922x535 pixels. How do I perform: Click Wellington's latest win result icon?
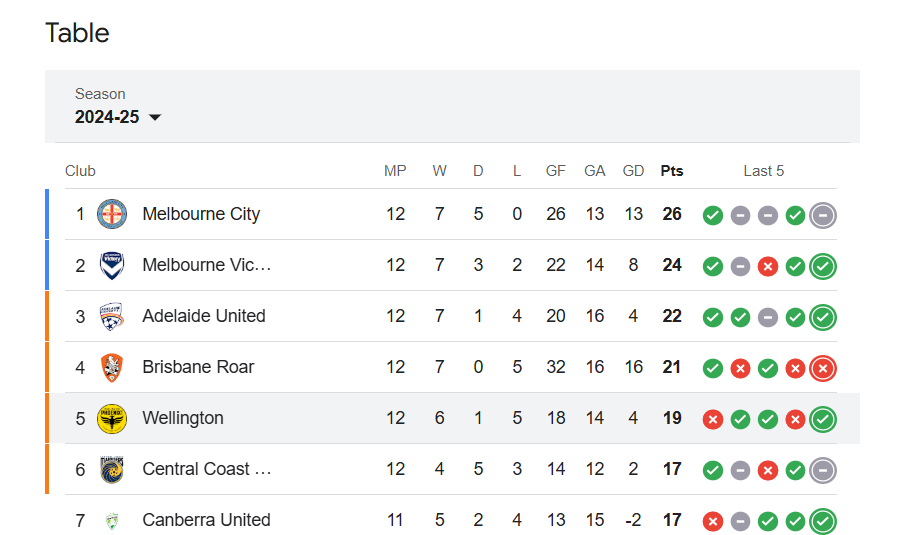(x=823, y=419)
